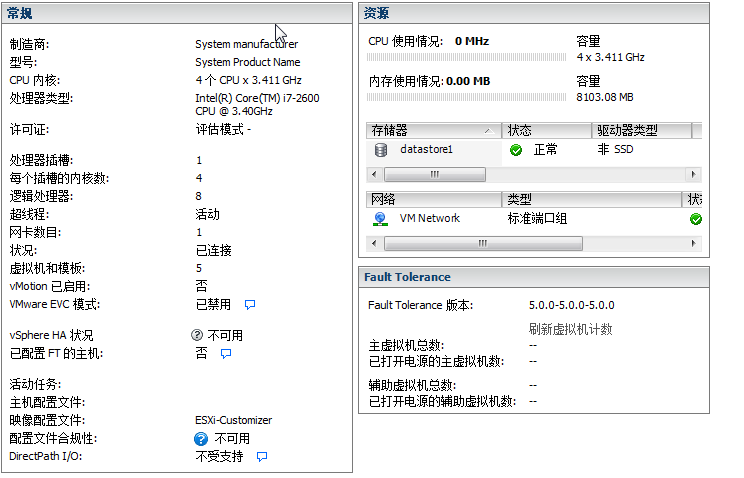The height and width of the screenshot is (478, 744).
Task: Click the 不受支持 DirectPath I/O value
Action: point(219,457)
